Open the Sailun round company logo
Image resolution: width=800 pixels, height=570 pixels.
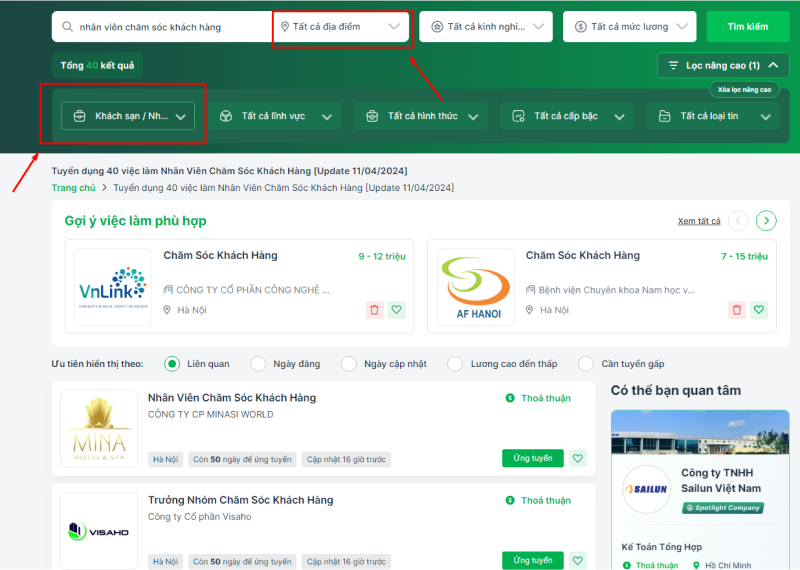pyautogui.click(x=646, y=489)
